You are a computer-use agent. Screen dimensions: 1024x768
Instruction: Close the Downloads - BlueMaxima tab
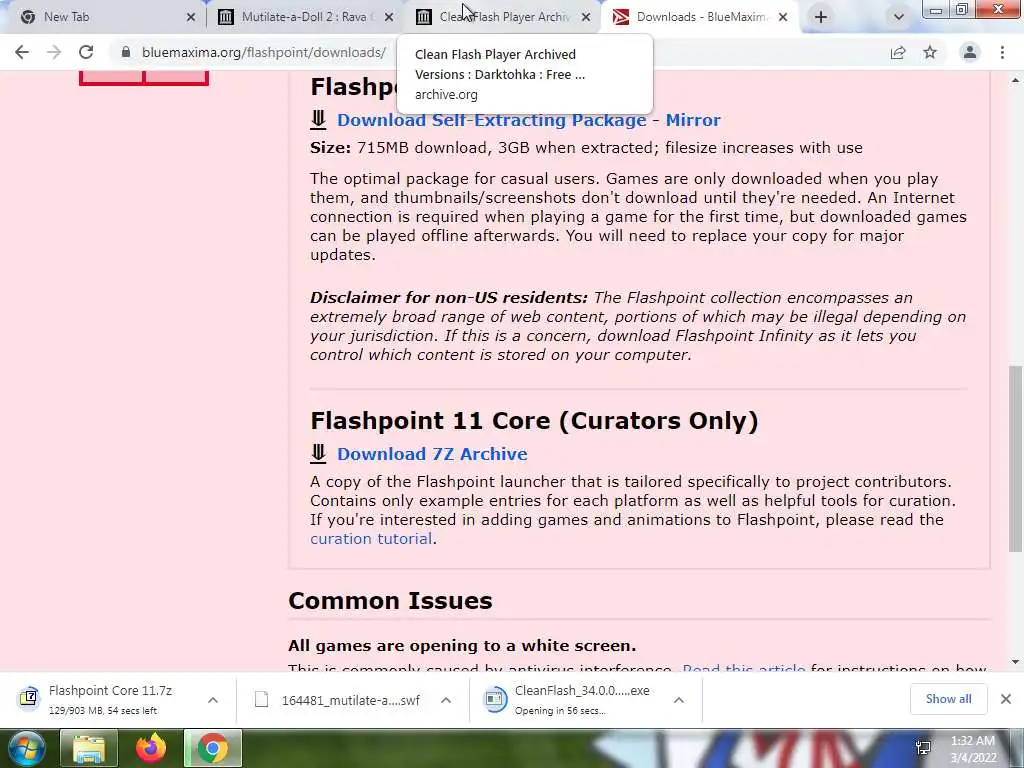click(783, 17)
